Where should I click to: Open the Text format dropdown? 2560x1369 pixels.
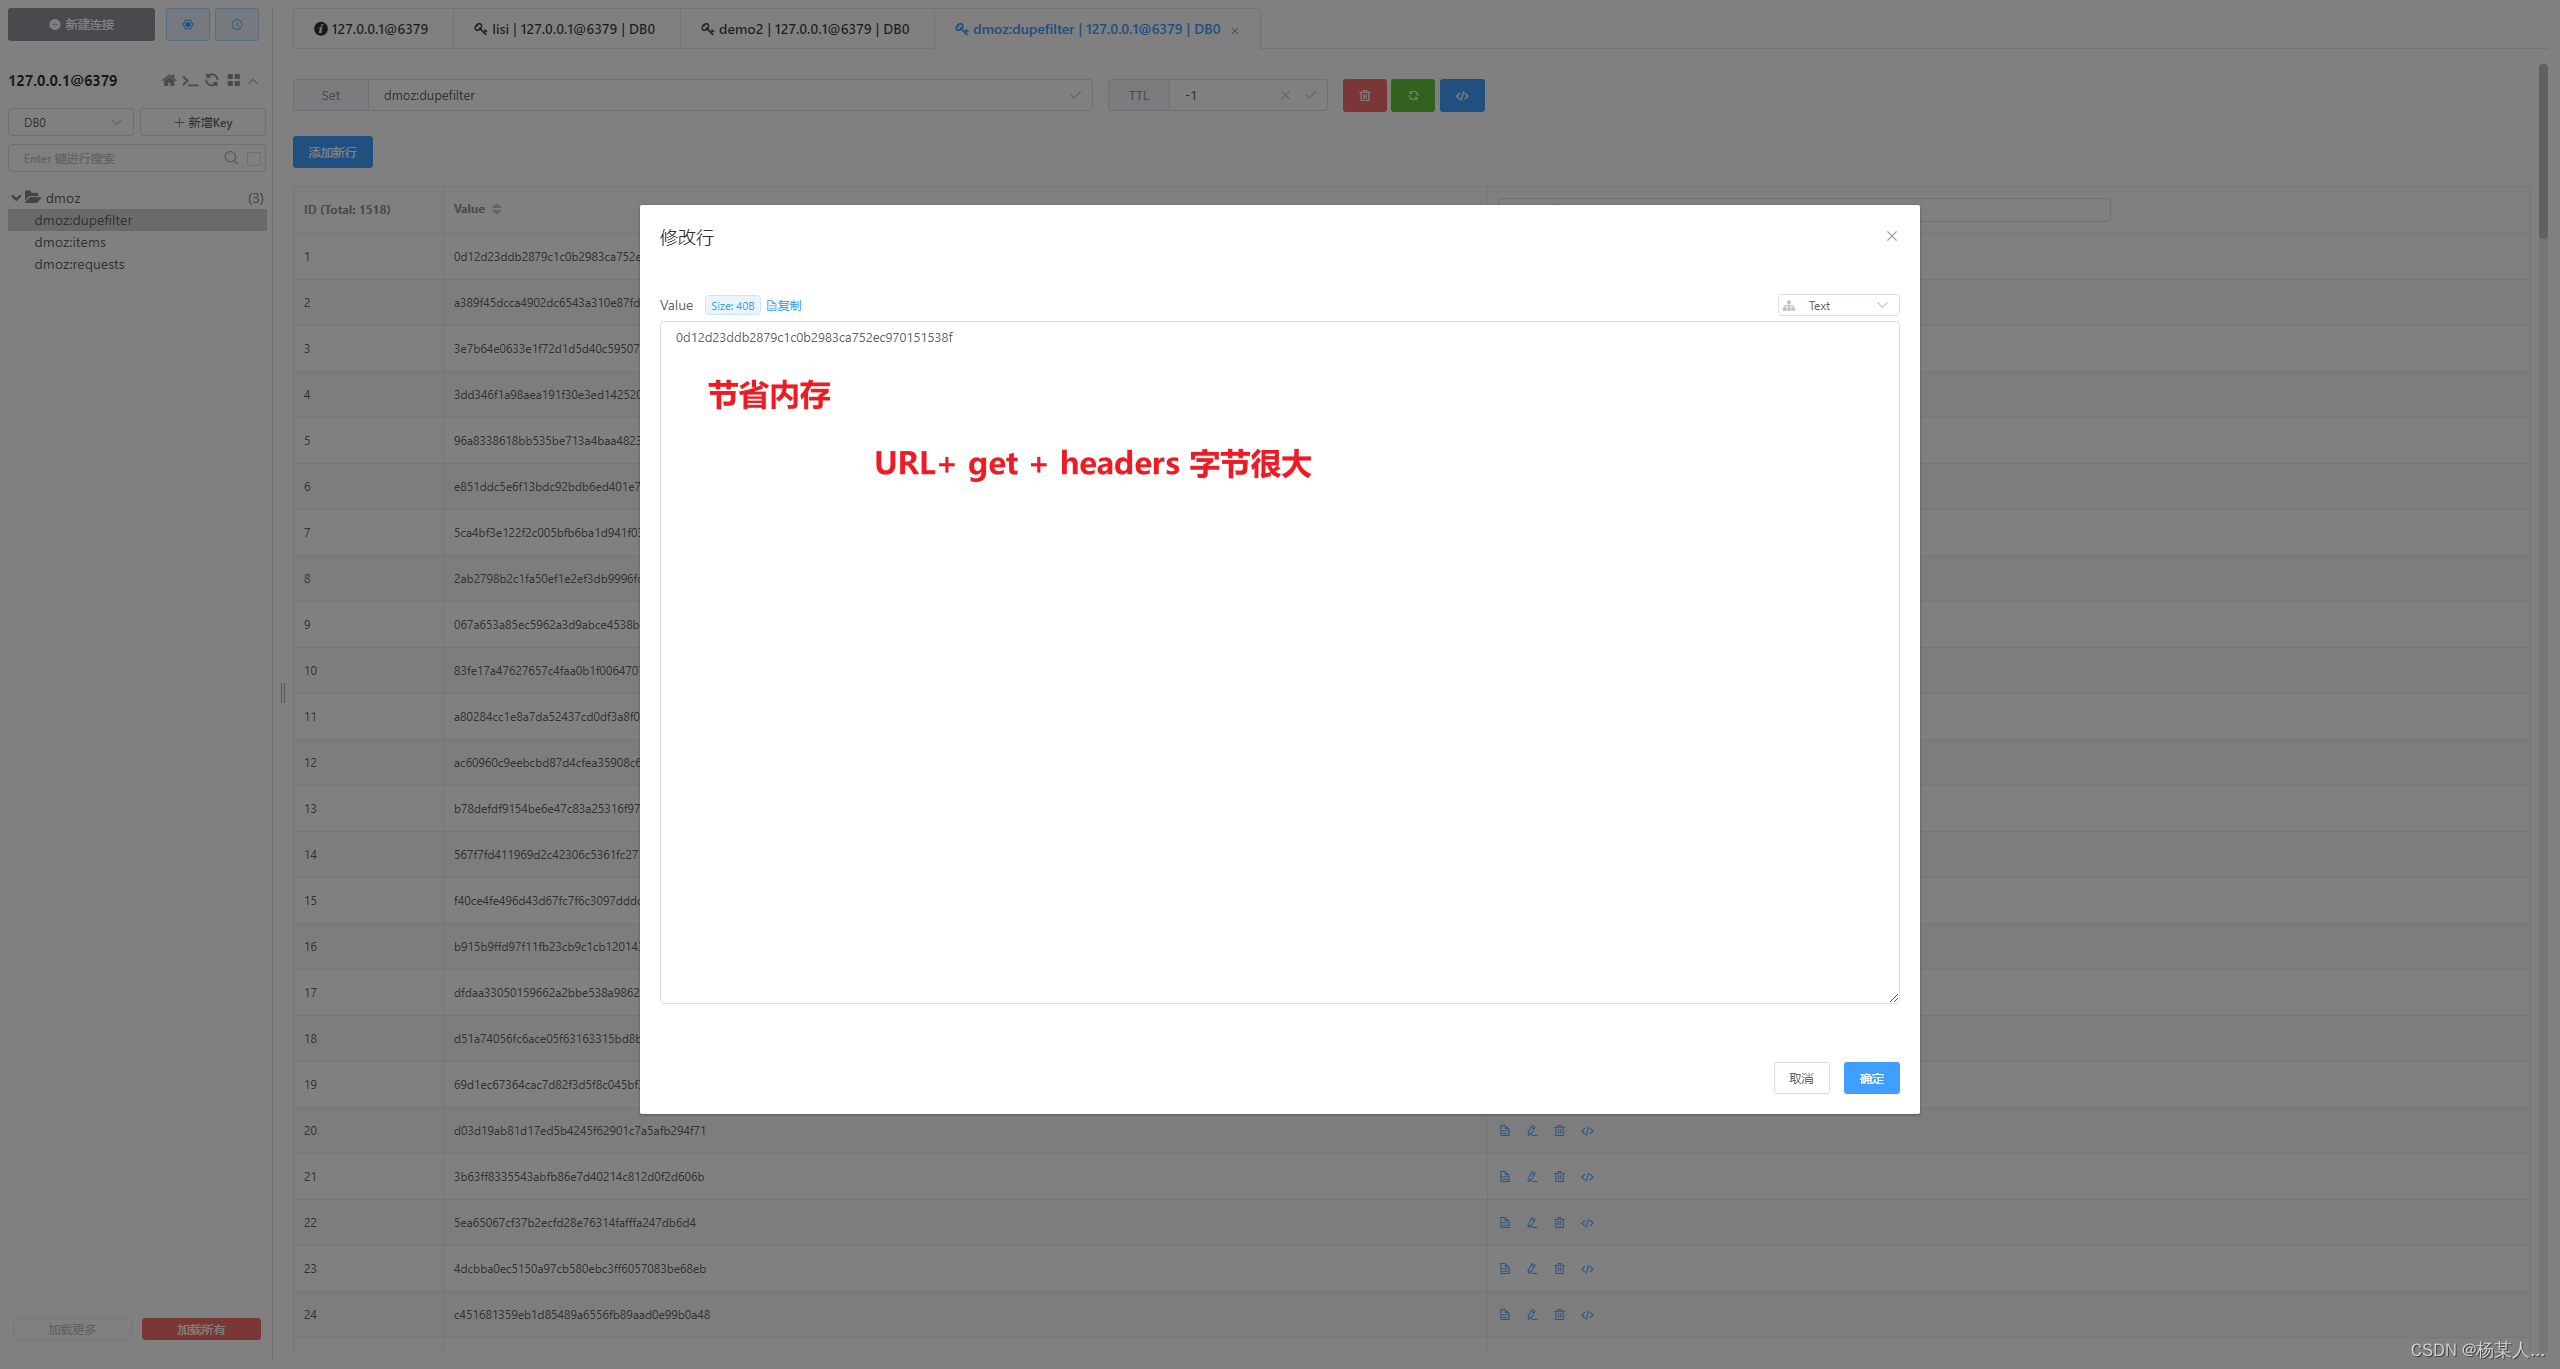click(1837, 306)
